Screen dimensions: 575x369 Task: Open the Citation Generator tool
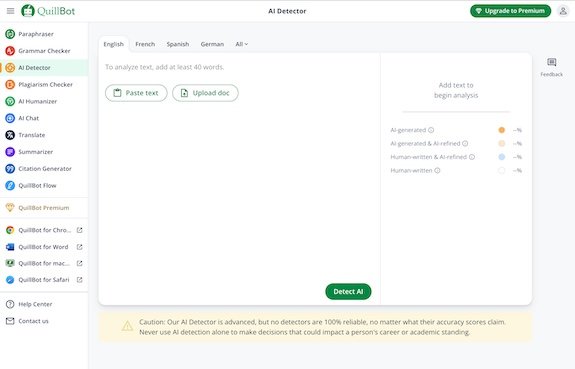pyautogui.click(x=44, y=169)
